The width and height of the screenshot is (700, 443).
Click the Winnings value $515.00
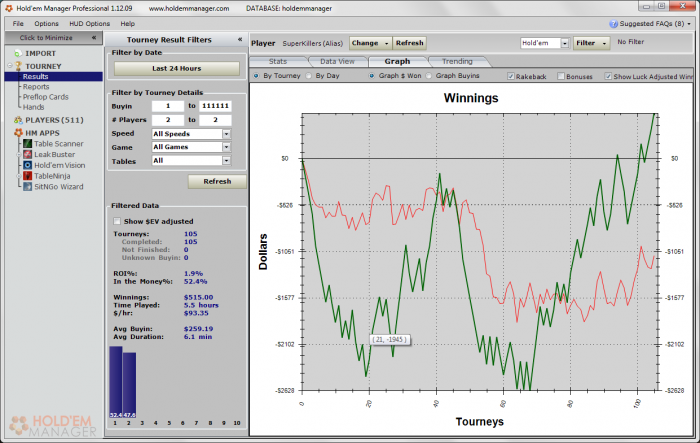(x=198, y=297)
